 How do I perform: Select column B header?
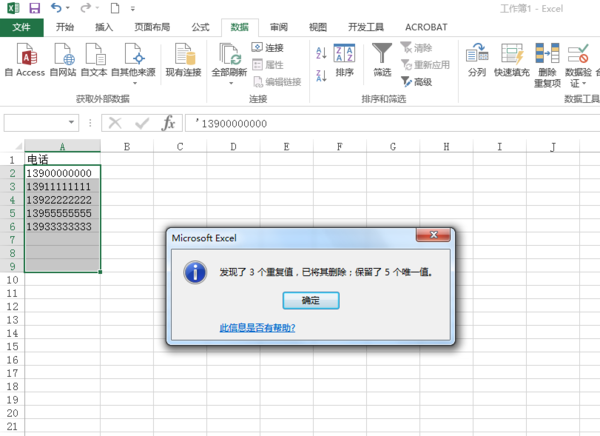click(127, 146)
